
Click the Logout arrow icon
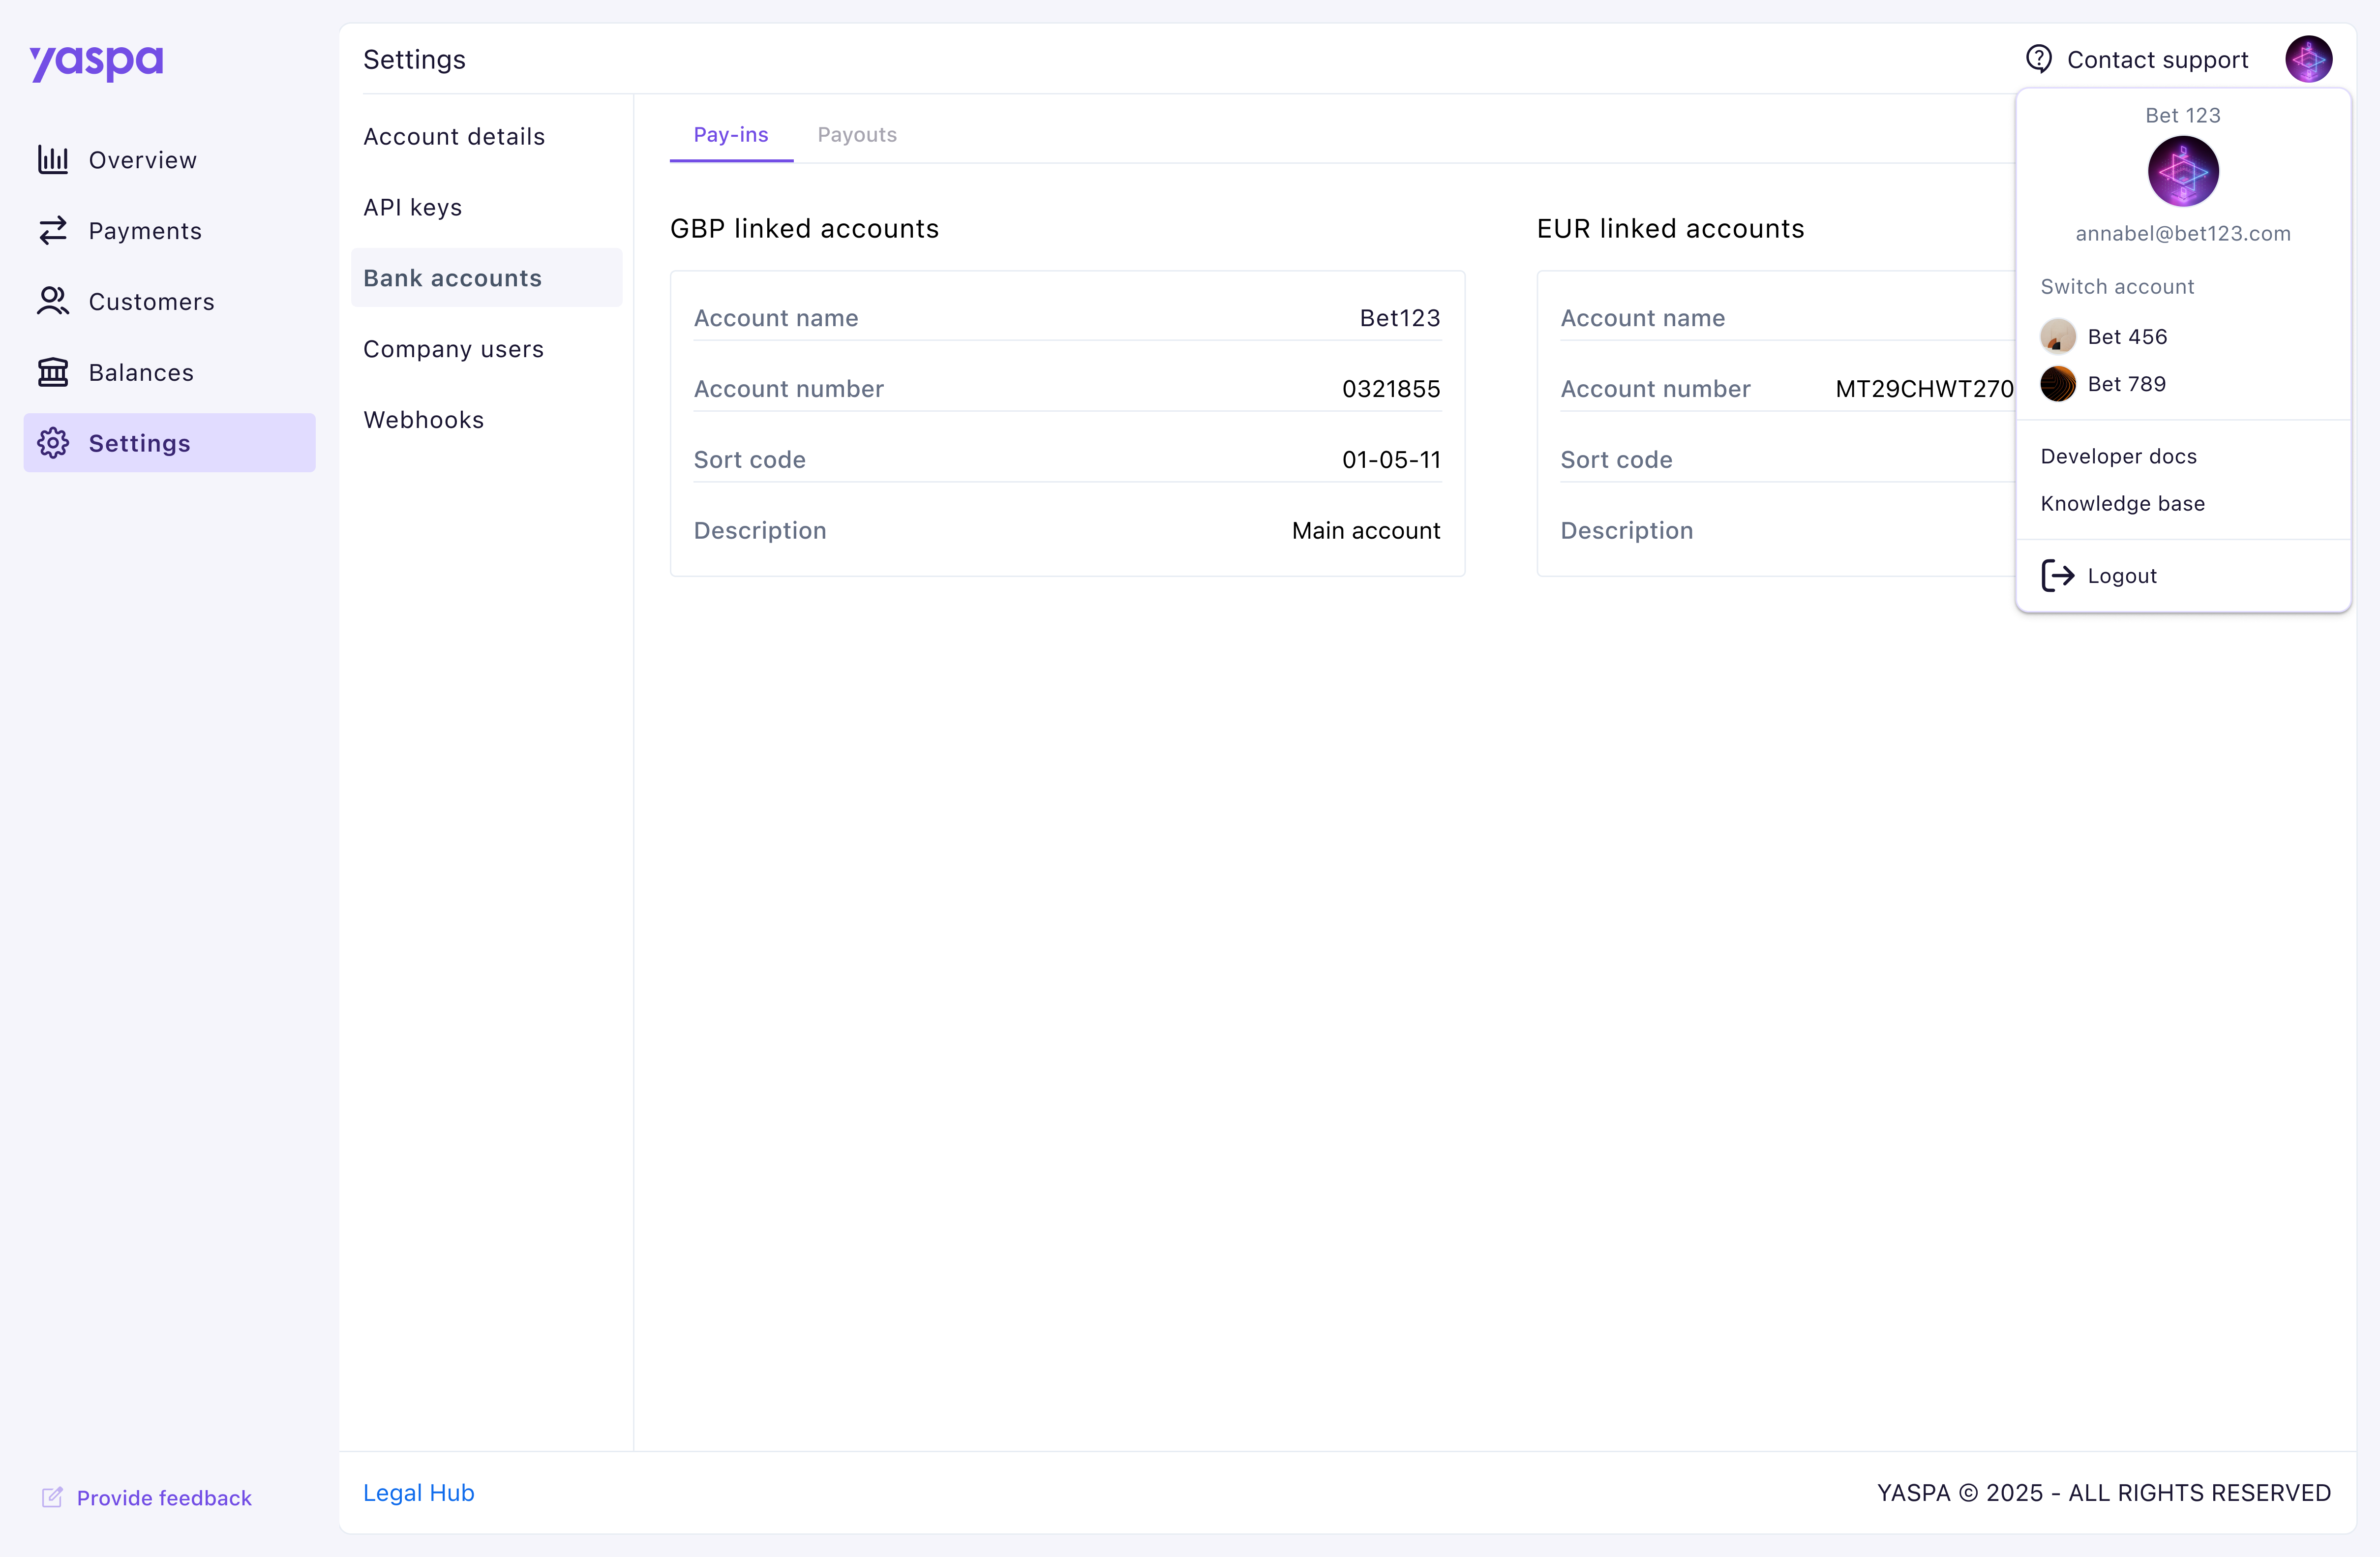(2057, 576)
